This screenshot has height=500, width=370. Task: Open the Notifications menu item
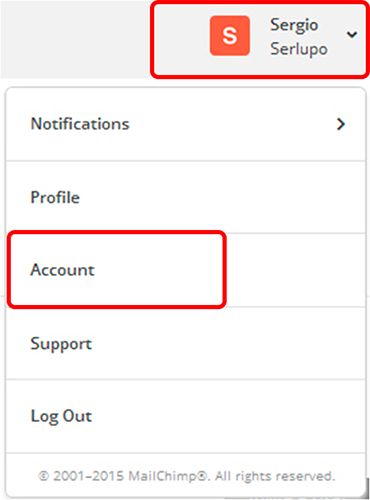[186, 124]
